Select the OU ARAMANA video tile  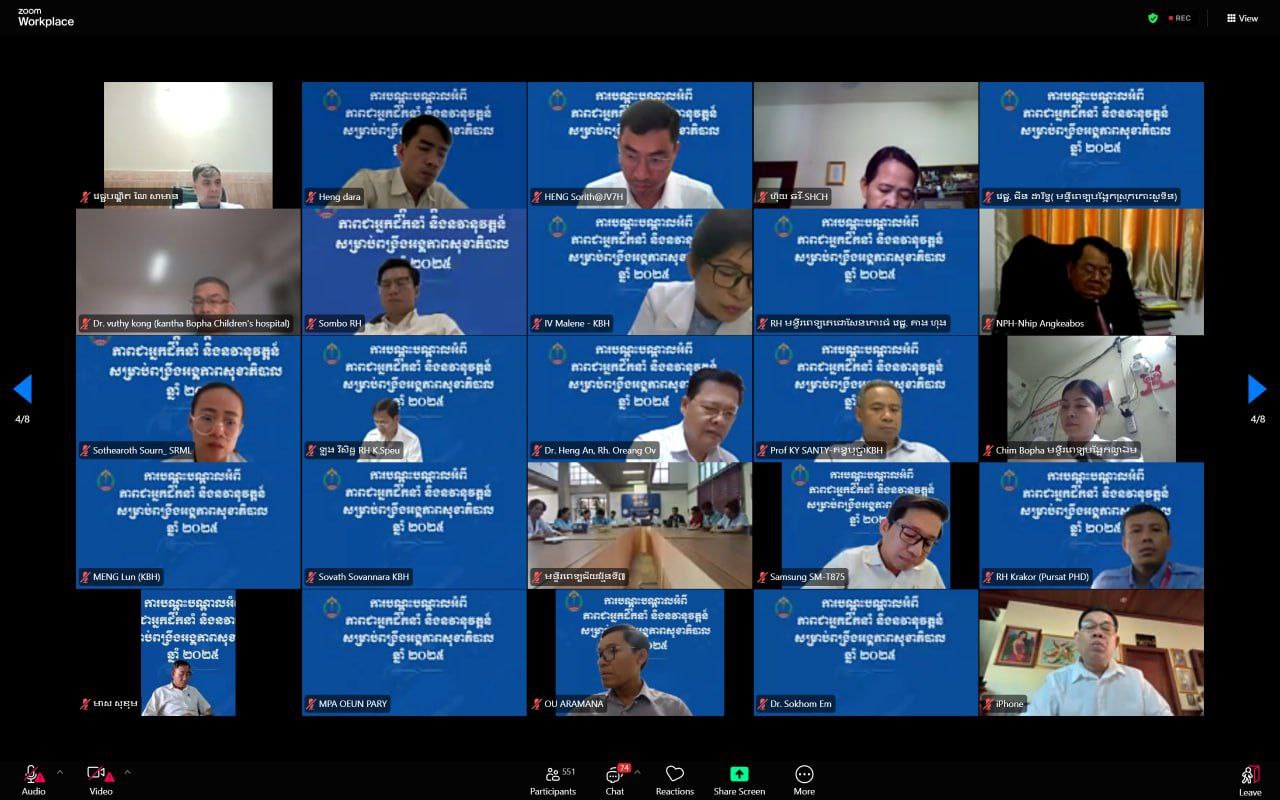[x=640, y=652]
